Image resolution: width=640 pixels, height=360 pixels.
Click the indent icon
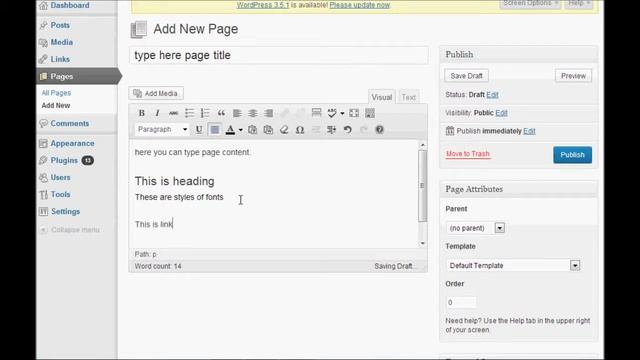(331, 130)
